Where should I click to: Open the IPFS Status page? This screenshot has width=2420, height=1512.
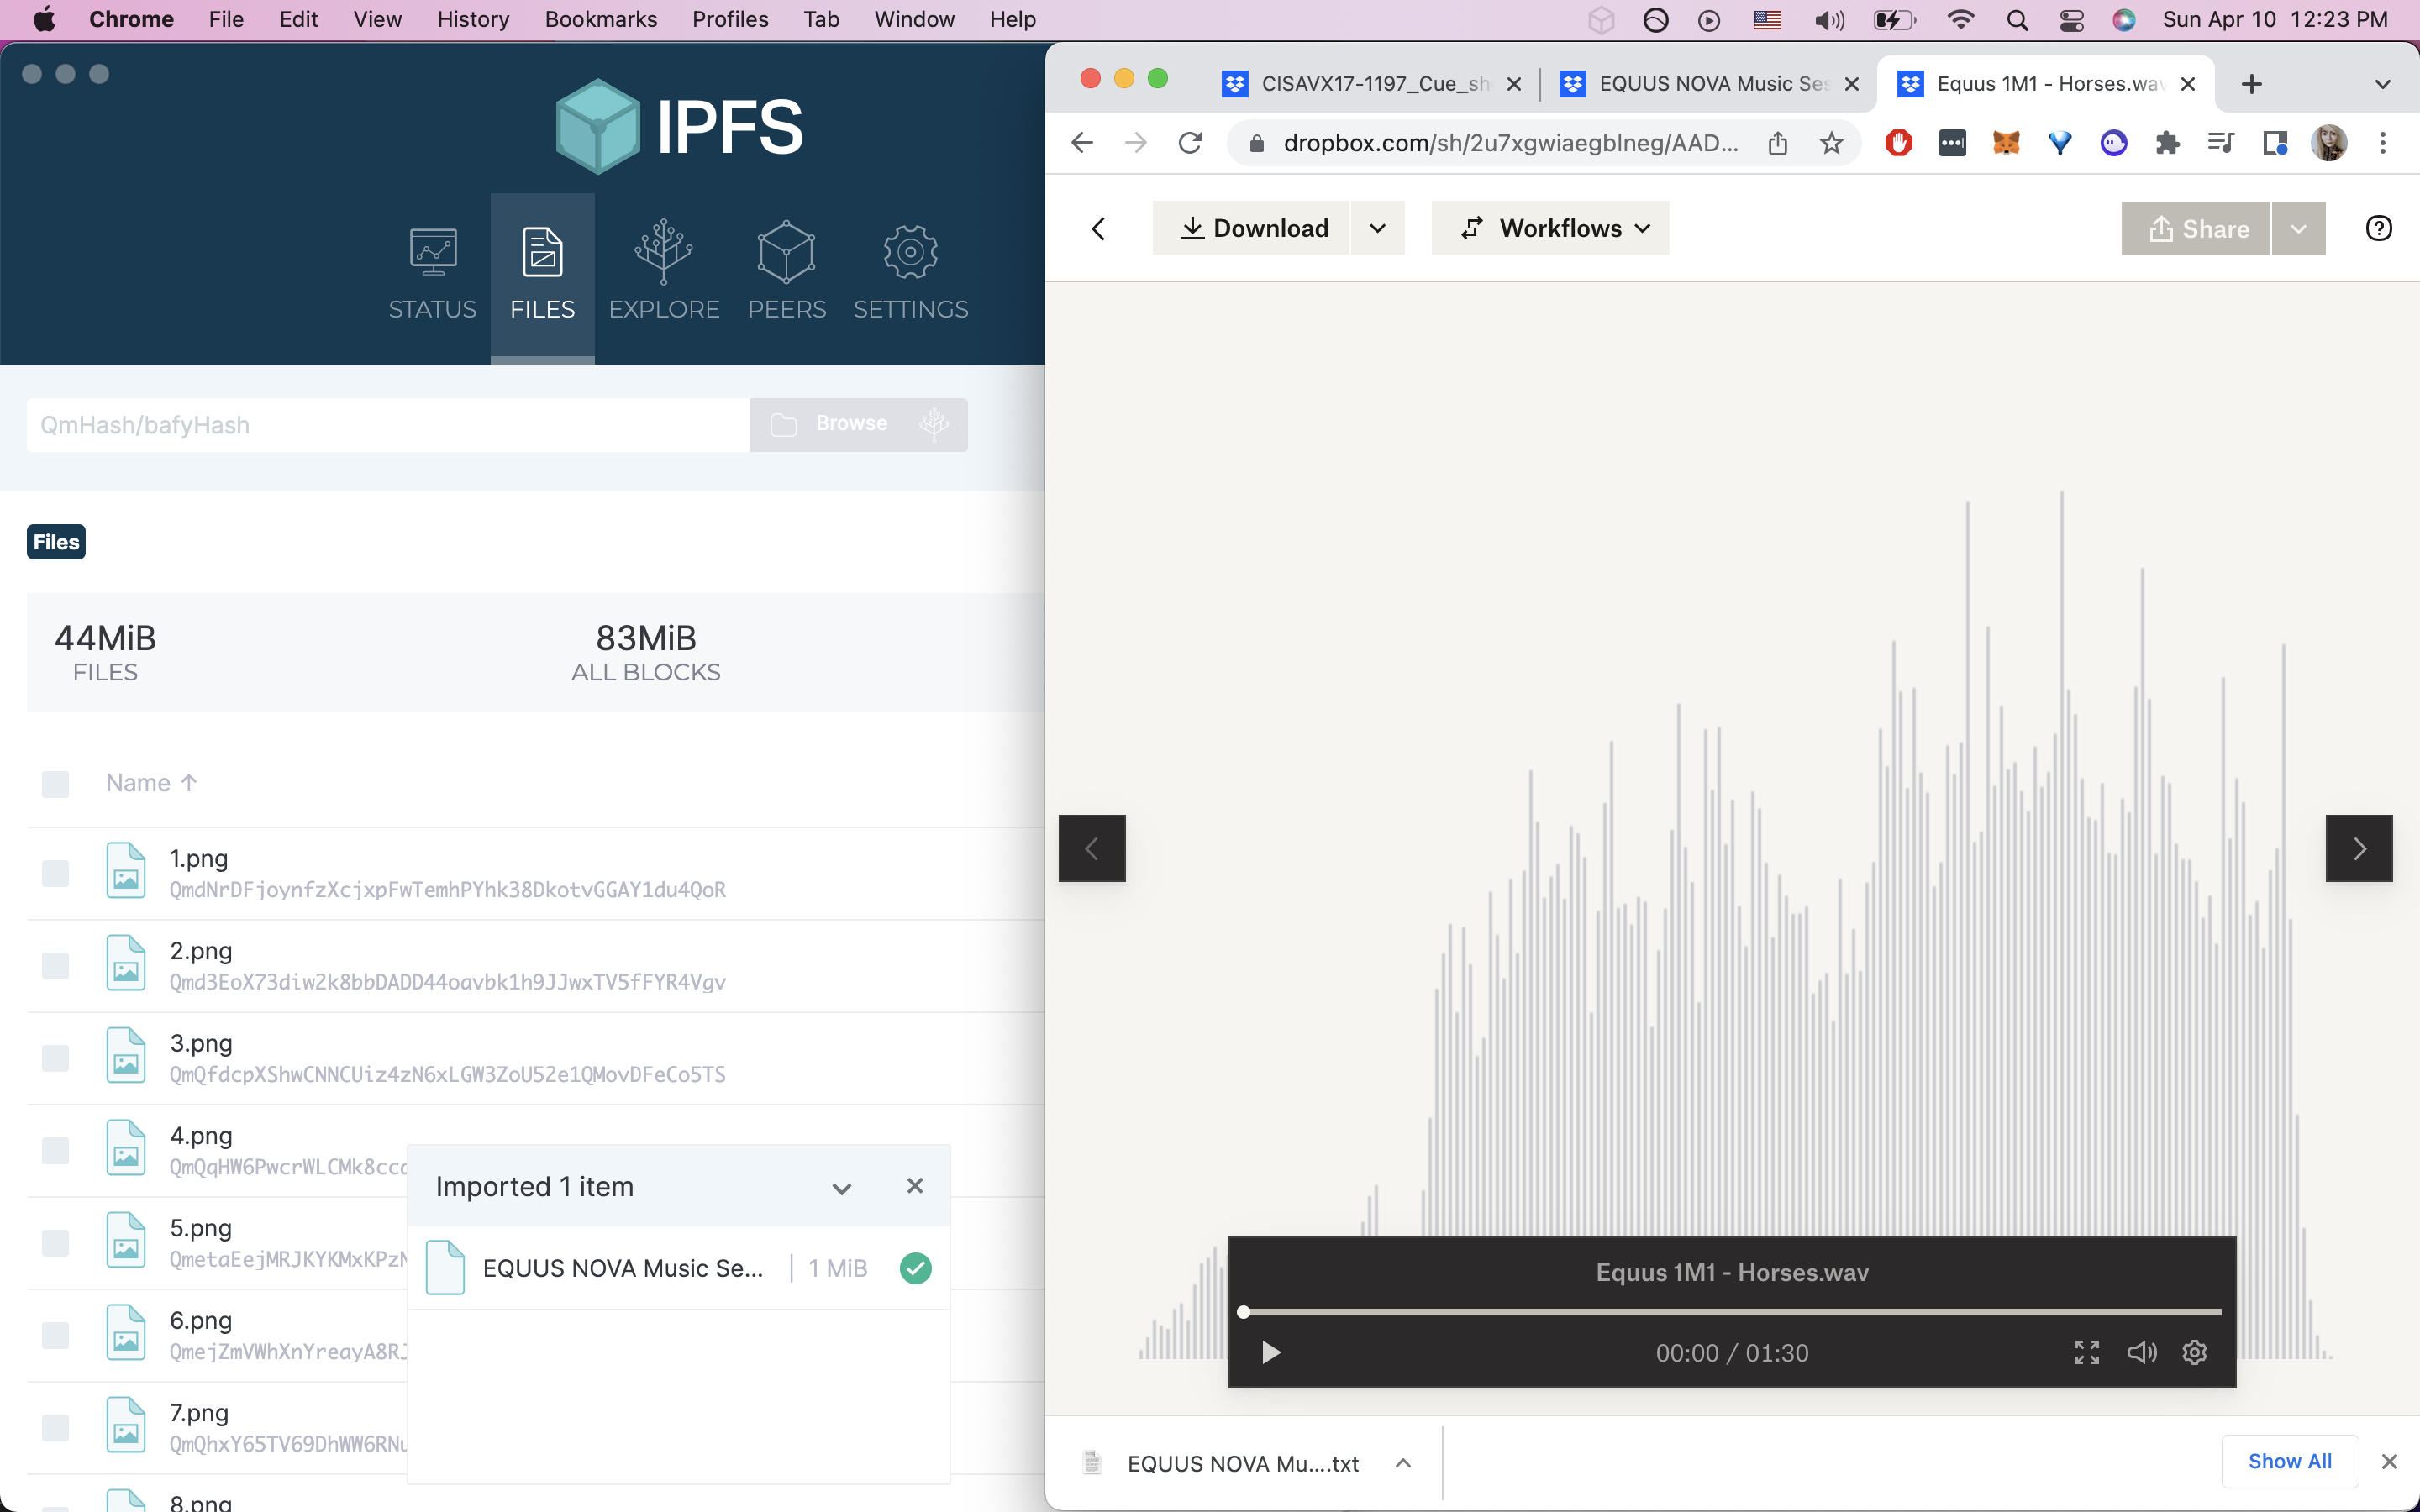click(x=432, y=271)
